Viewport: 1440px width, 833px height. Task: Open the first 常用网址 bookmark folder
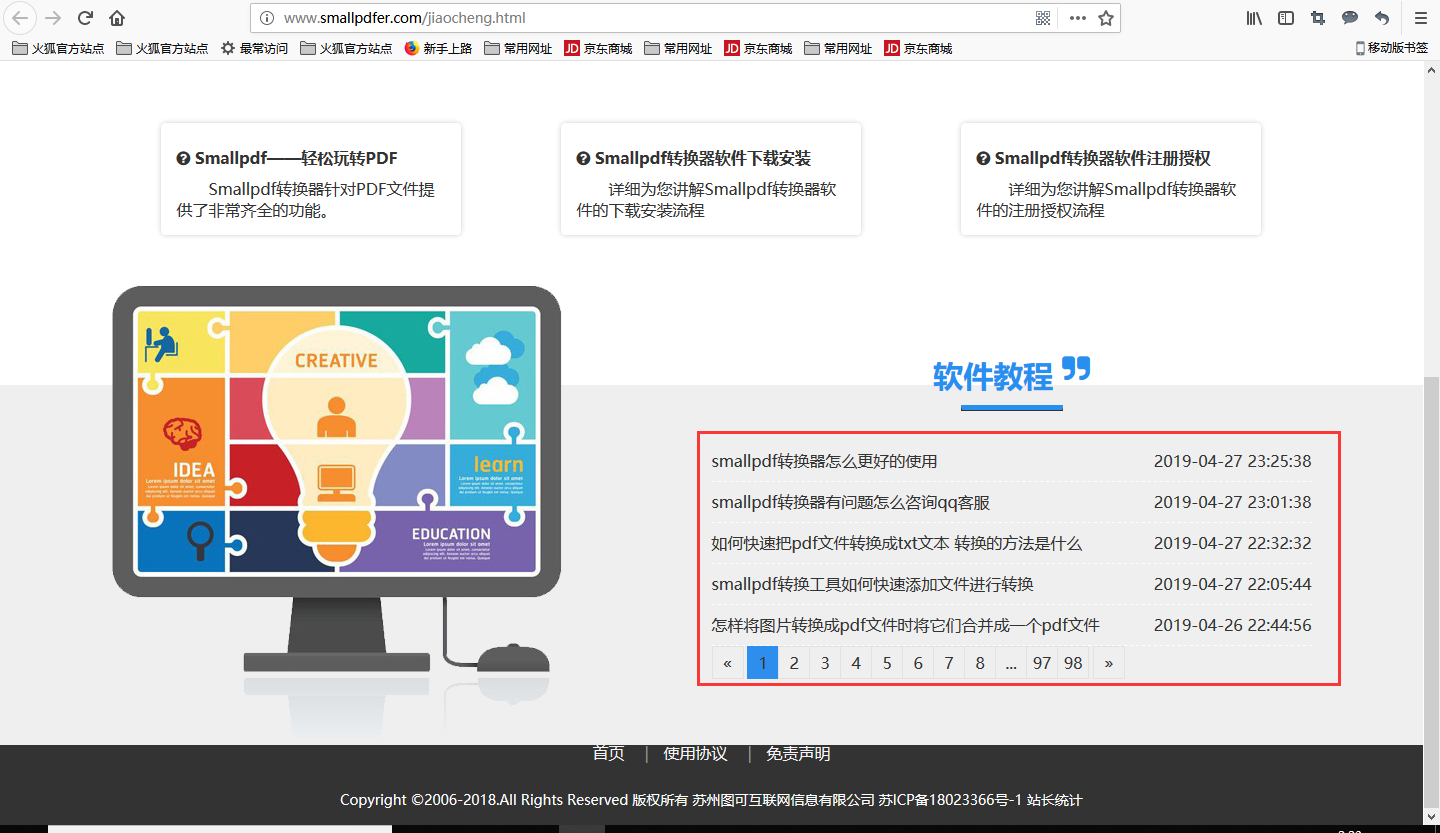pyautogui.click(x=518, y=48)
